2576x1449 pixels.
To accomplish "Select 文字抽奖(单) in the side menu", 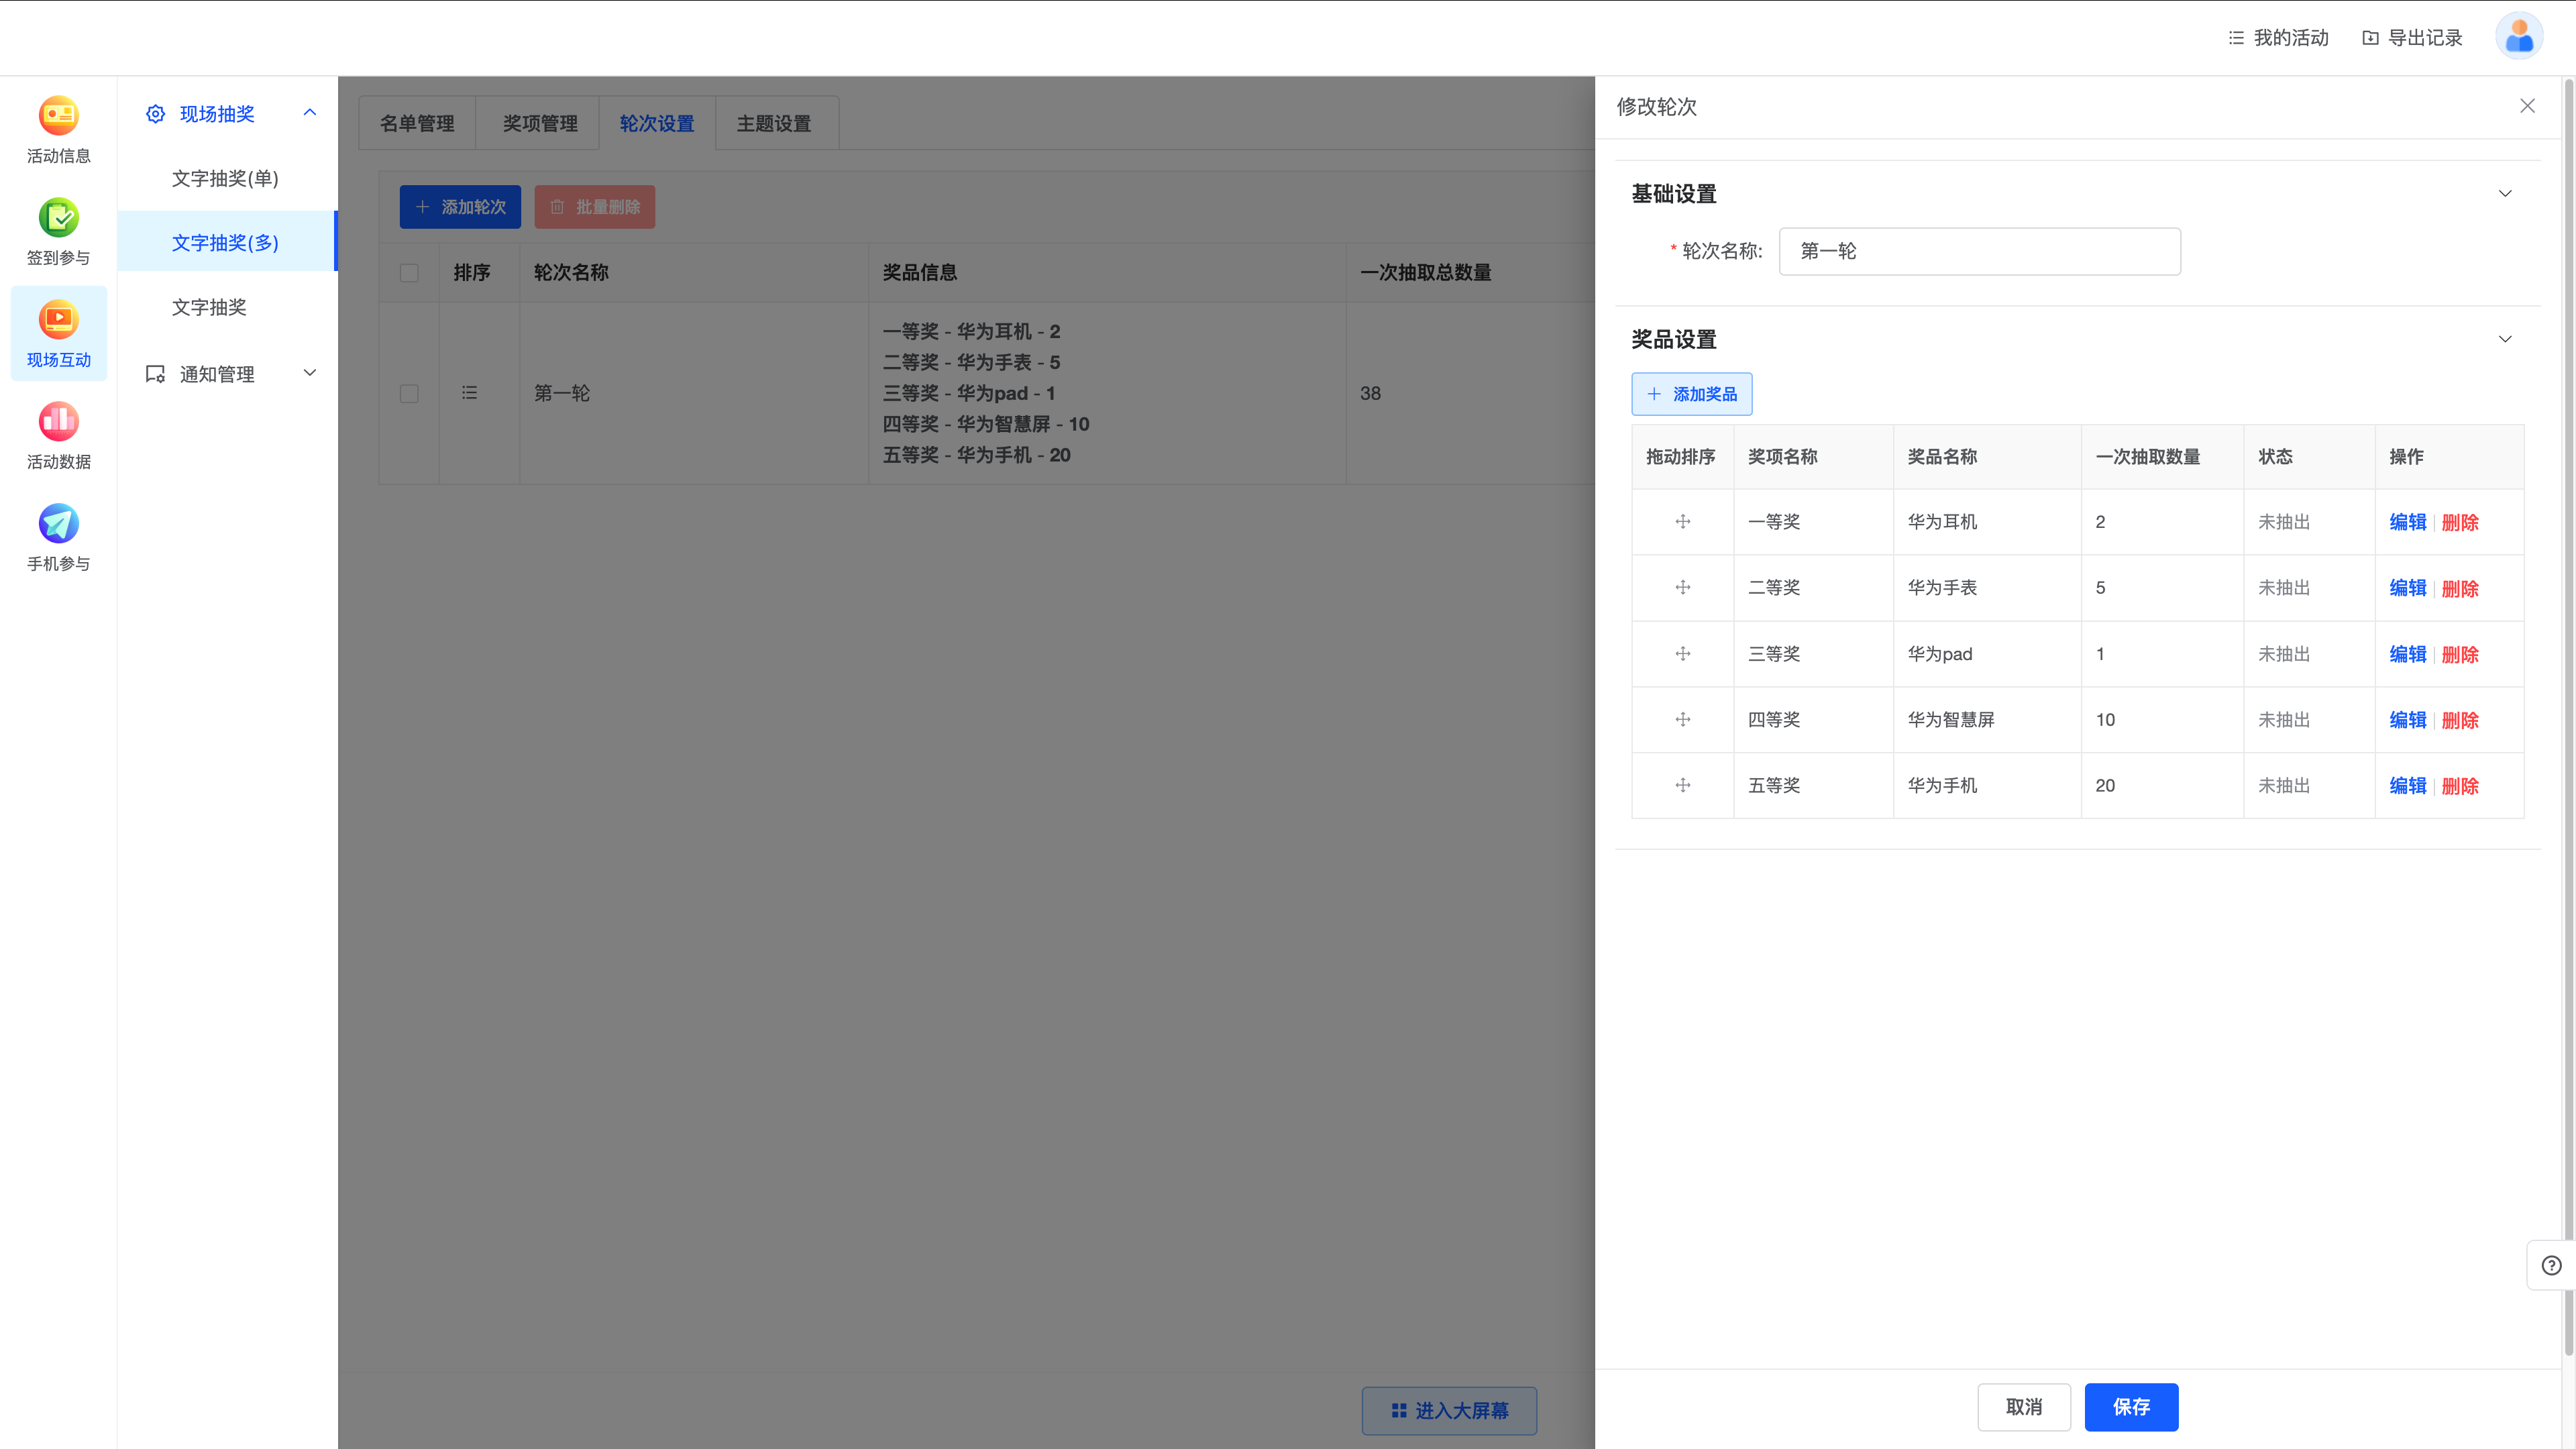I will tap(225, 178).
